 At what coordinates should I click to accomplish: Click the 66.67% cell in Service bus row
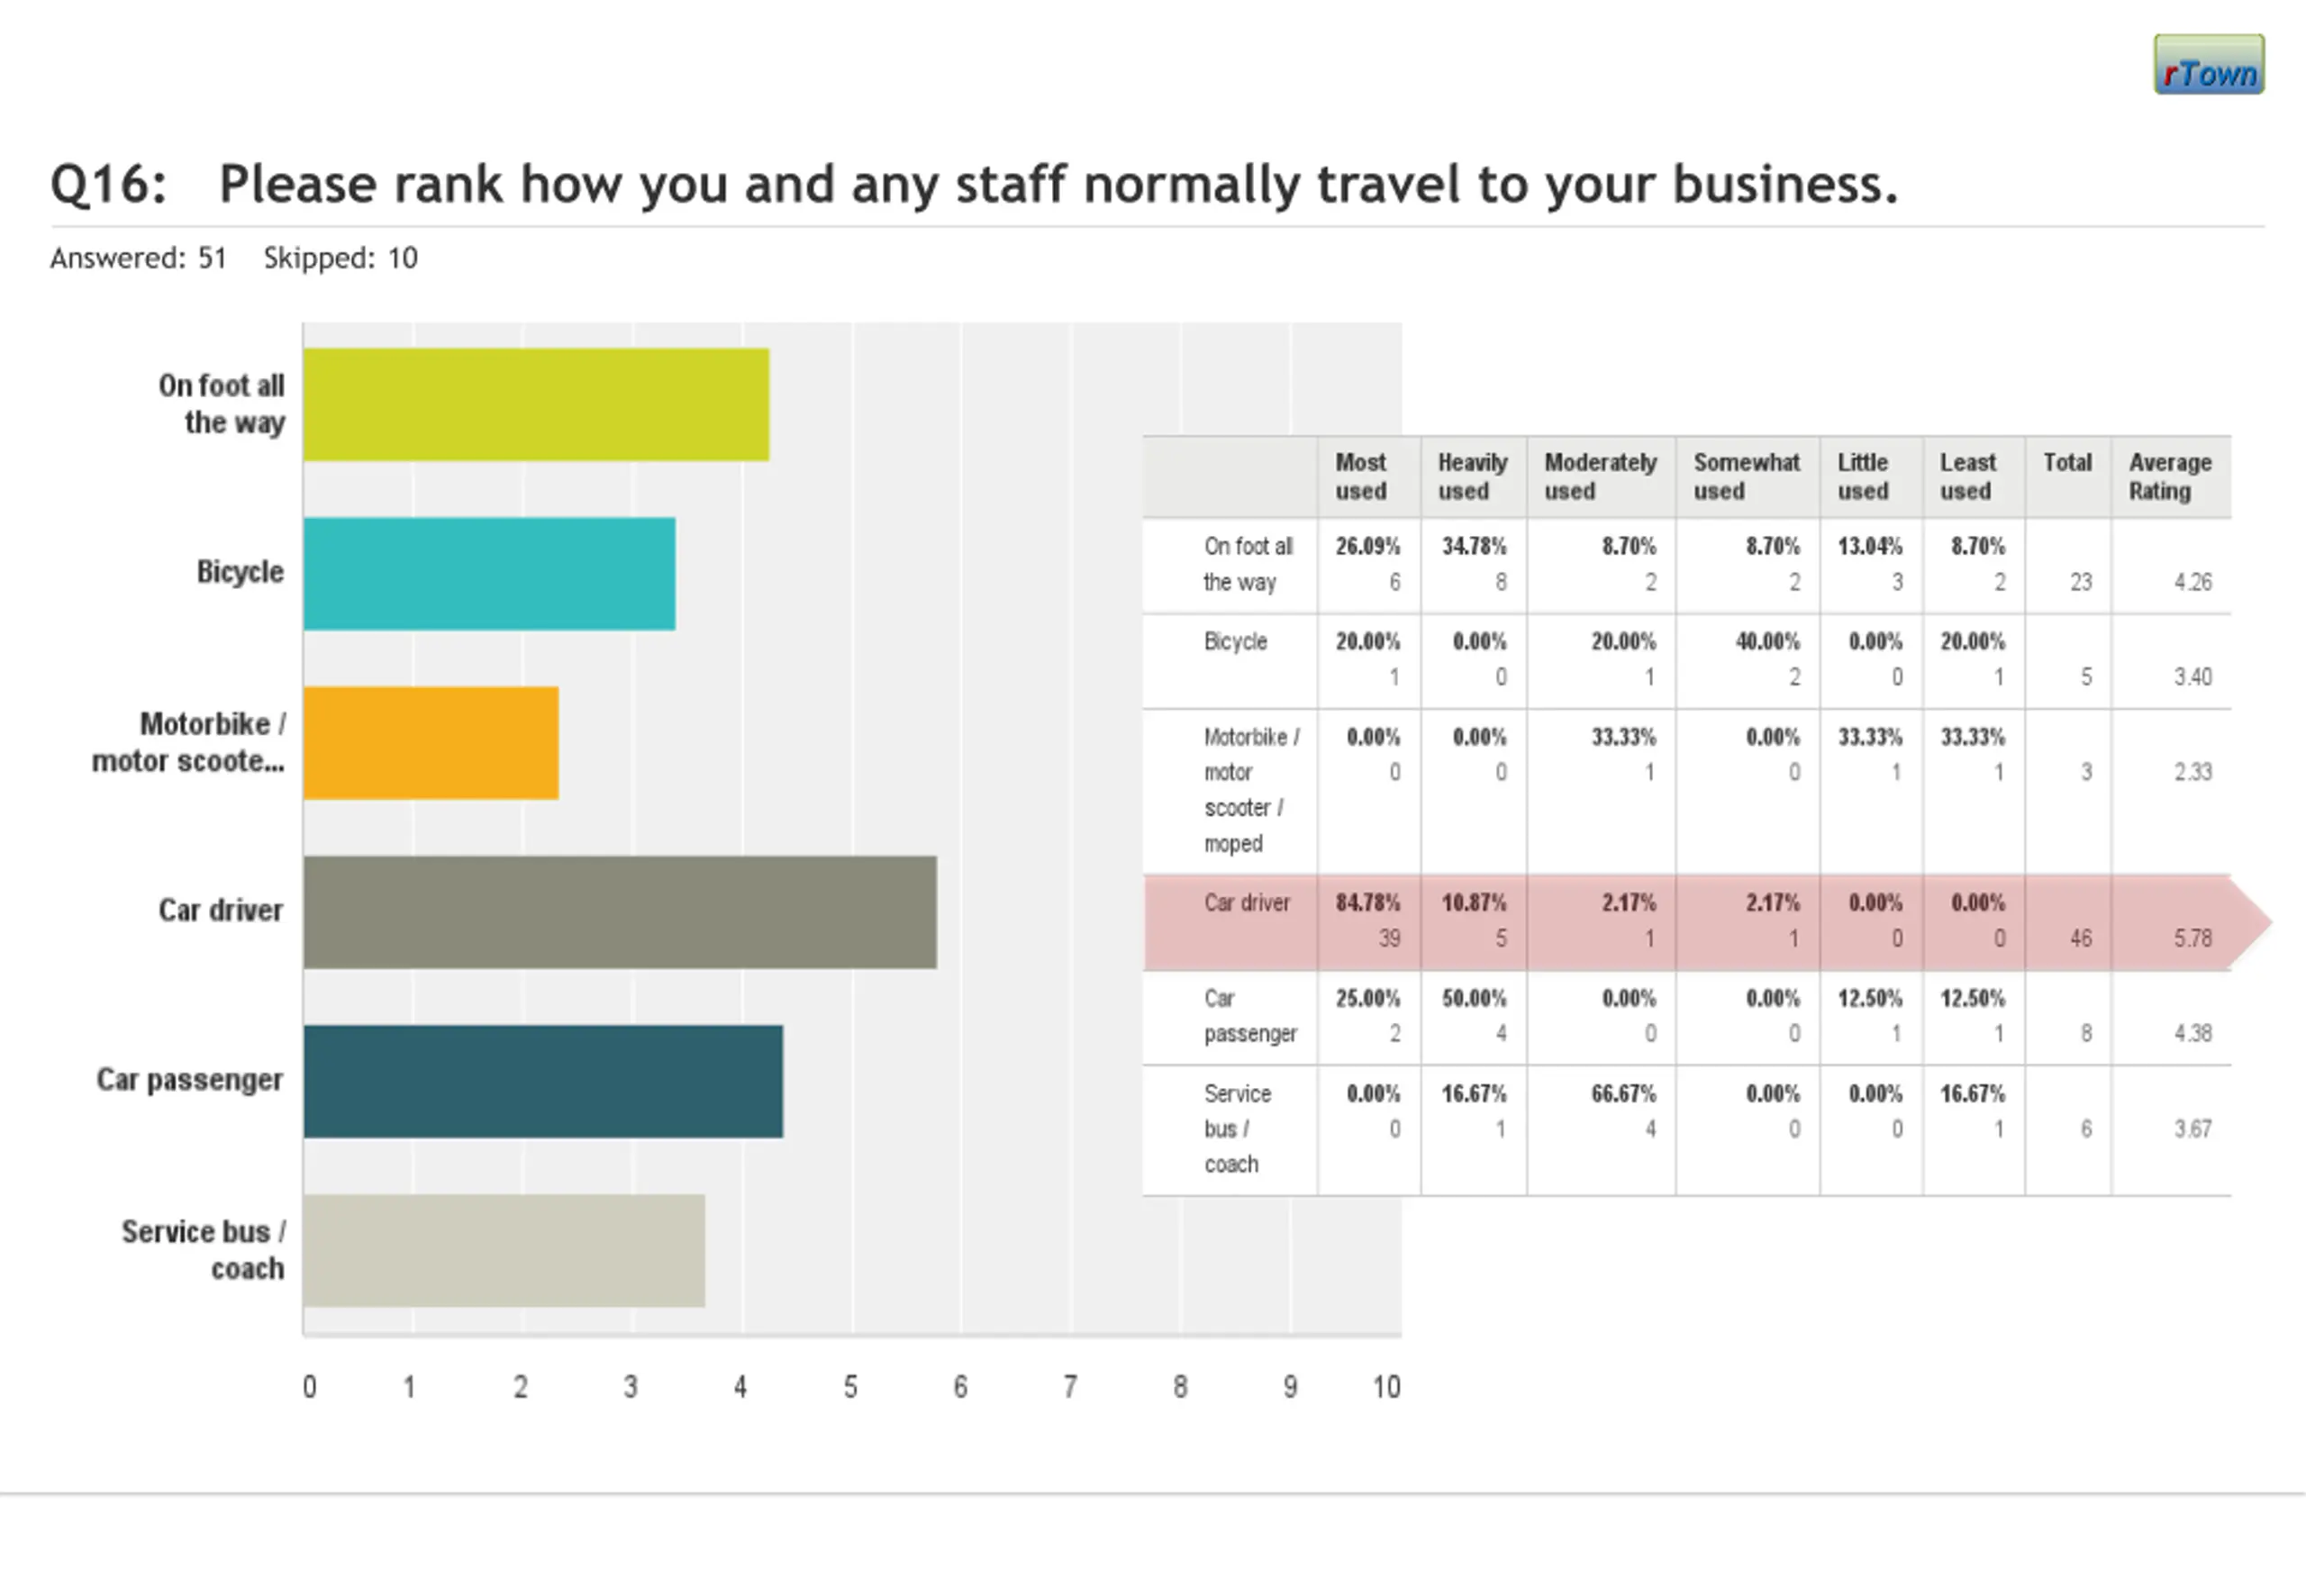(x=1623, y=1094)
